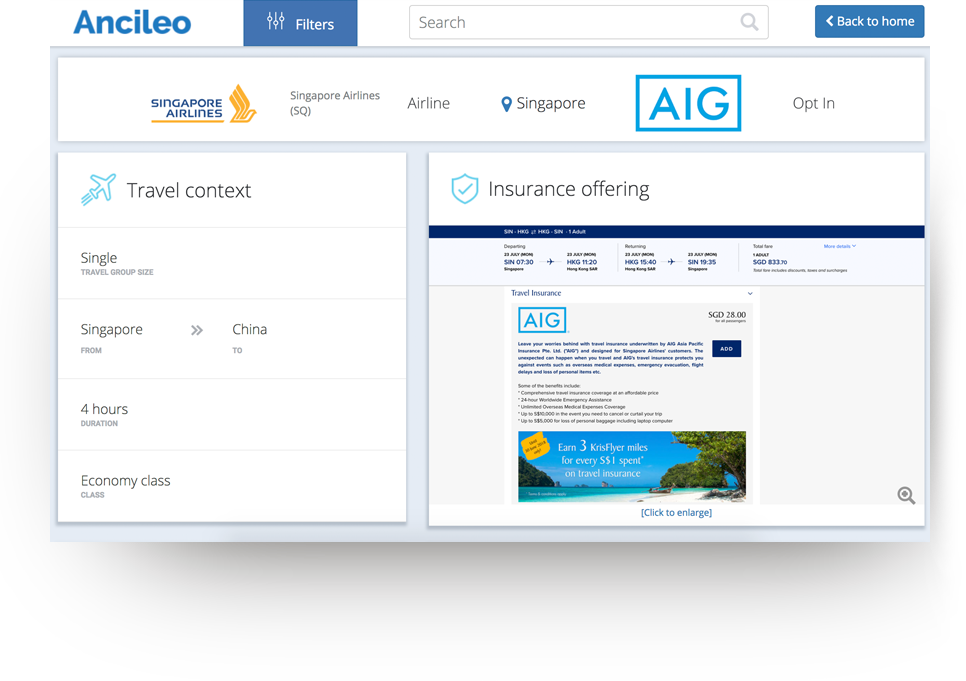This screenshot has height=681, width=966.
Task: Focus the Search input field
Action: click(588, 22)
